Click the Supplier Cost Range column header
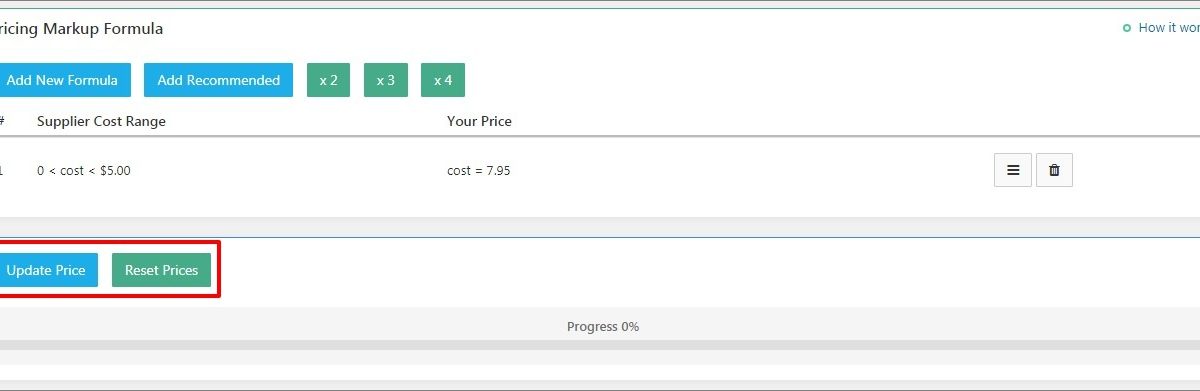Viewport: 1200px width, 391px height. (x=101, y=121)
